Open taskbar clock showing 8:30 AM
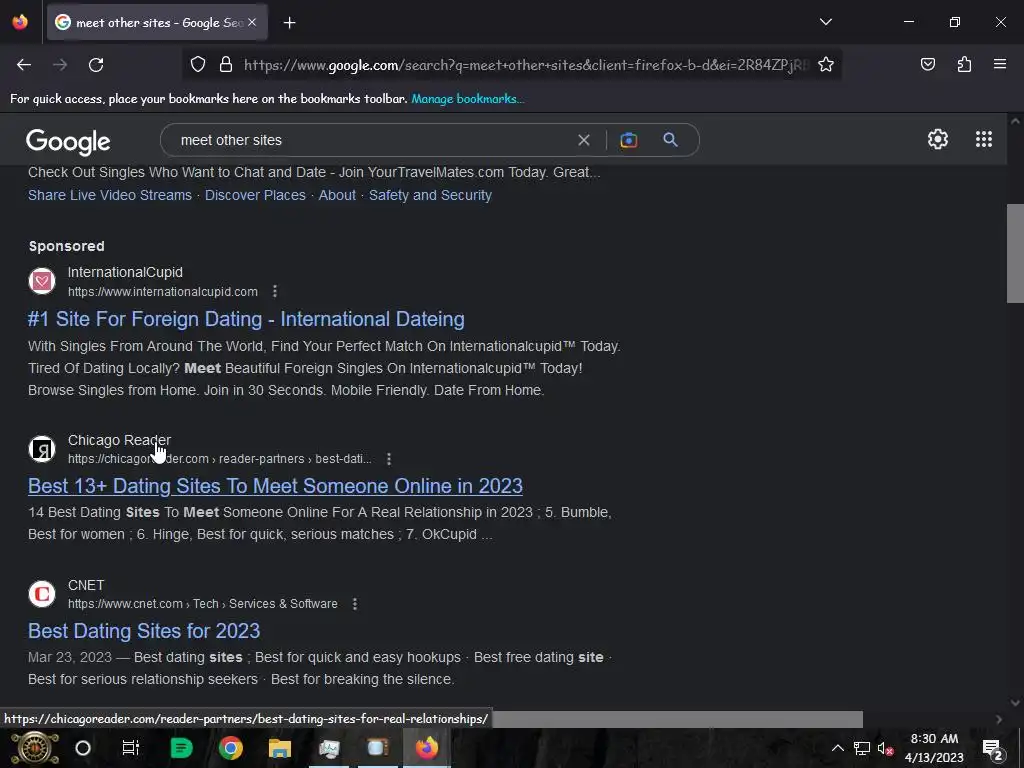The height and width of the screenshot is (768, 1024). click(934, 748)
